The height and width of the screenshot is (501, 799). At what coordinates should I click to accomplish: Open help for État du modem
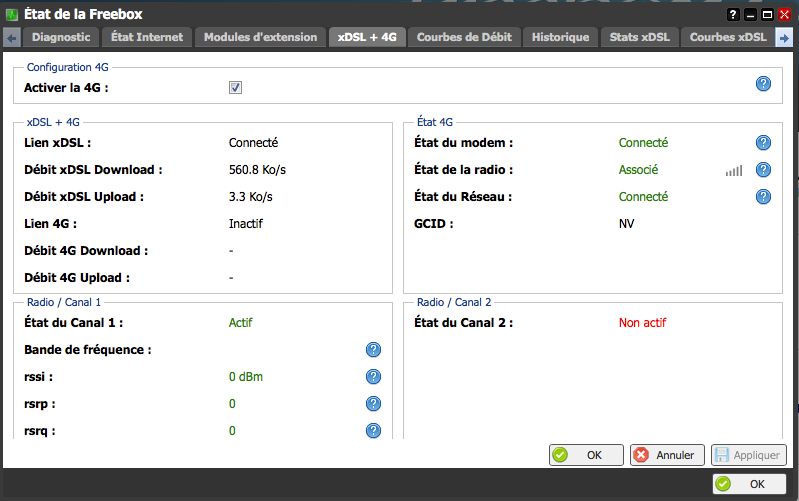tap(763, 143)
